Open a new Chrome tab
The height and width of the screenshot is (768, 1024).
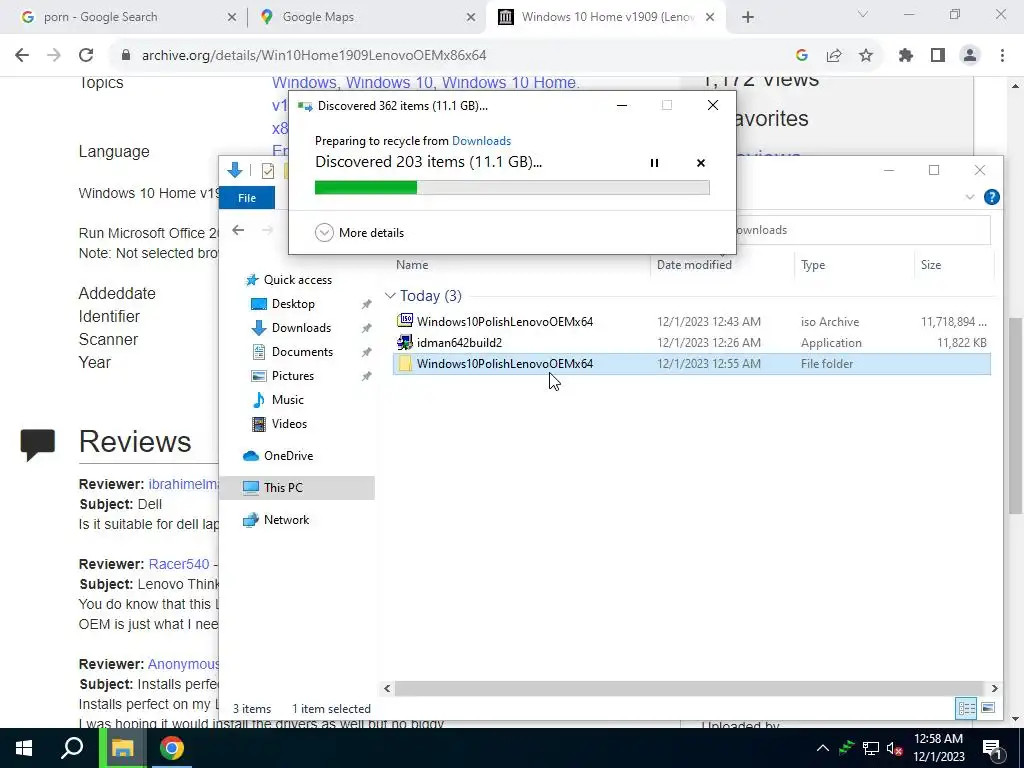tap(748, 18)
